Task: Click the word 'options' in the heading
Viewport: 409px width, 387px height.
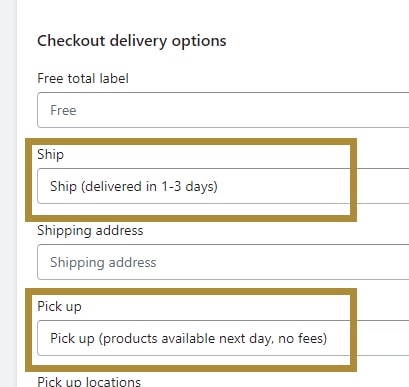Action: point(199,41)
